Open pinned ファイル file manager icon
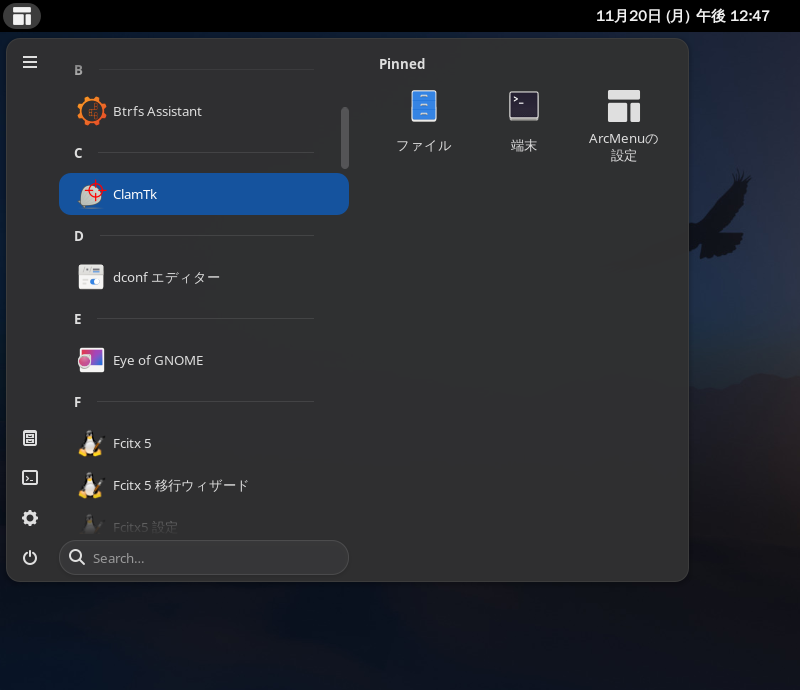This screenshot has width=800, height=690. [424, 106]
